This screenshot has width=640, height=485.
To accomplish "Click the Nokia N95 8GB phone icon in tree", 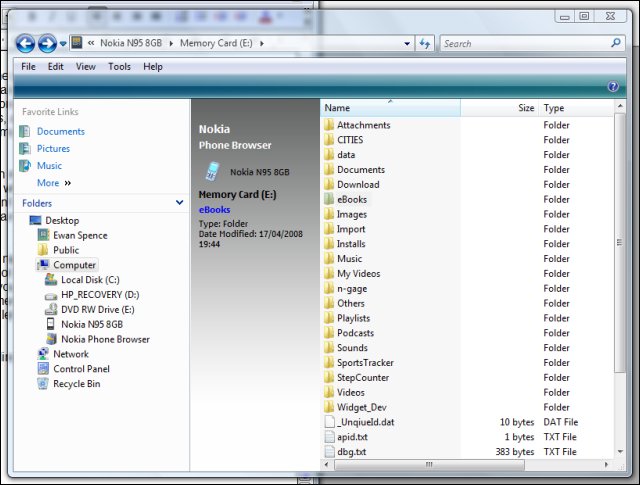I will point(51,324).
